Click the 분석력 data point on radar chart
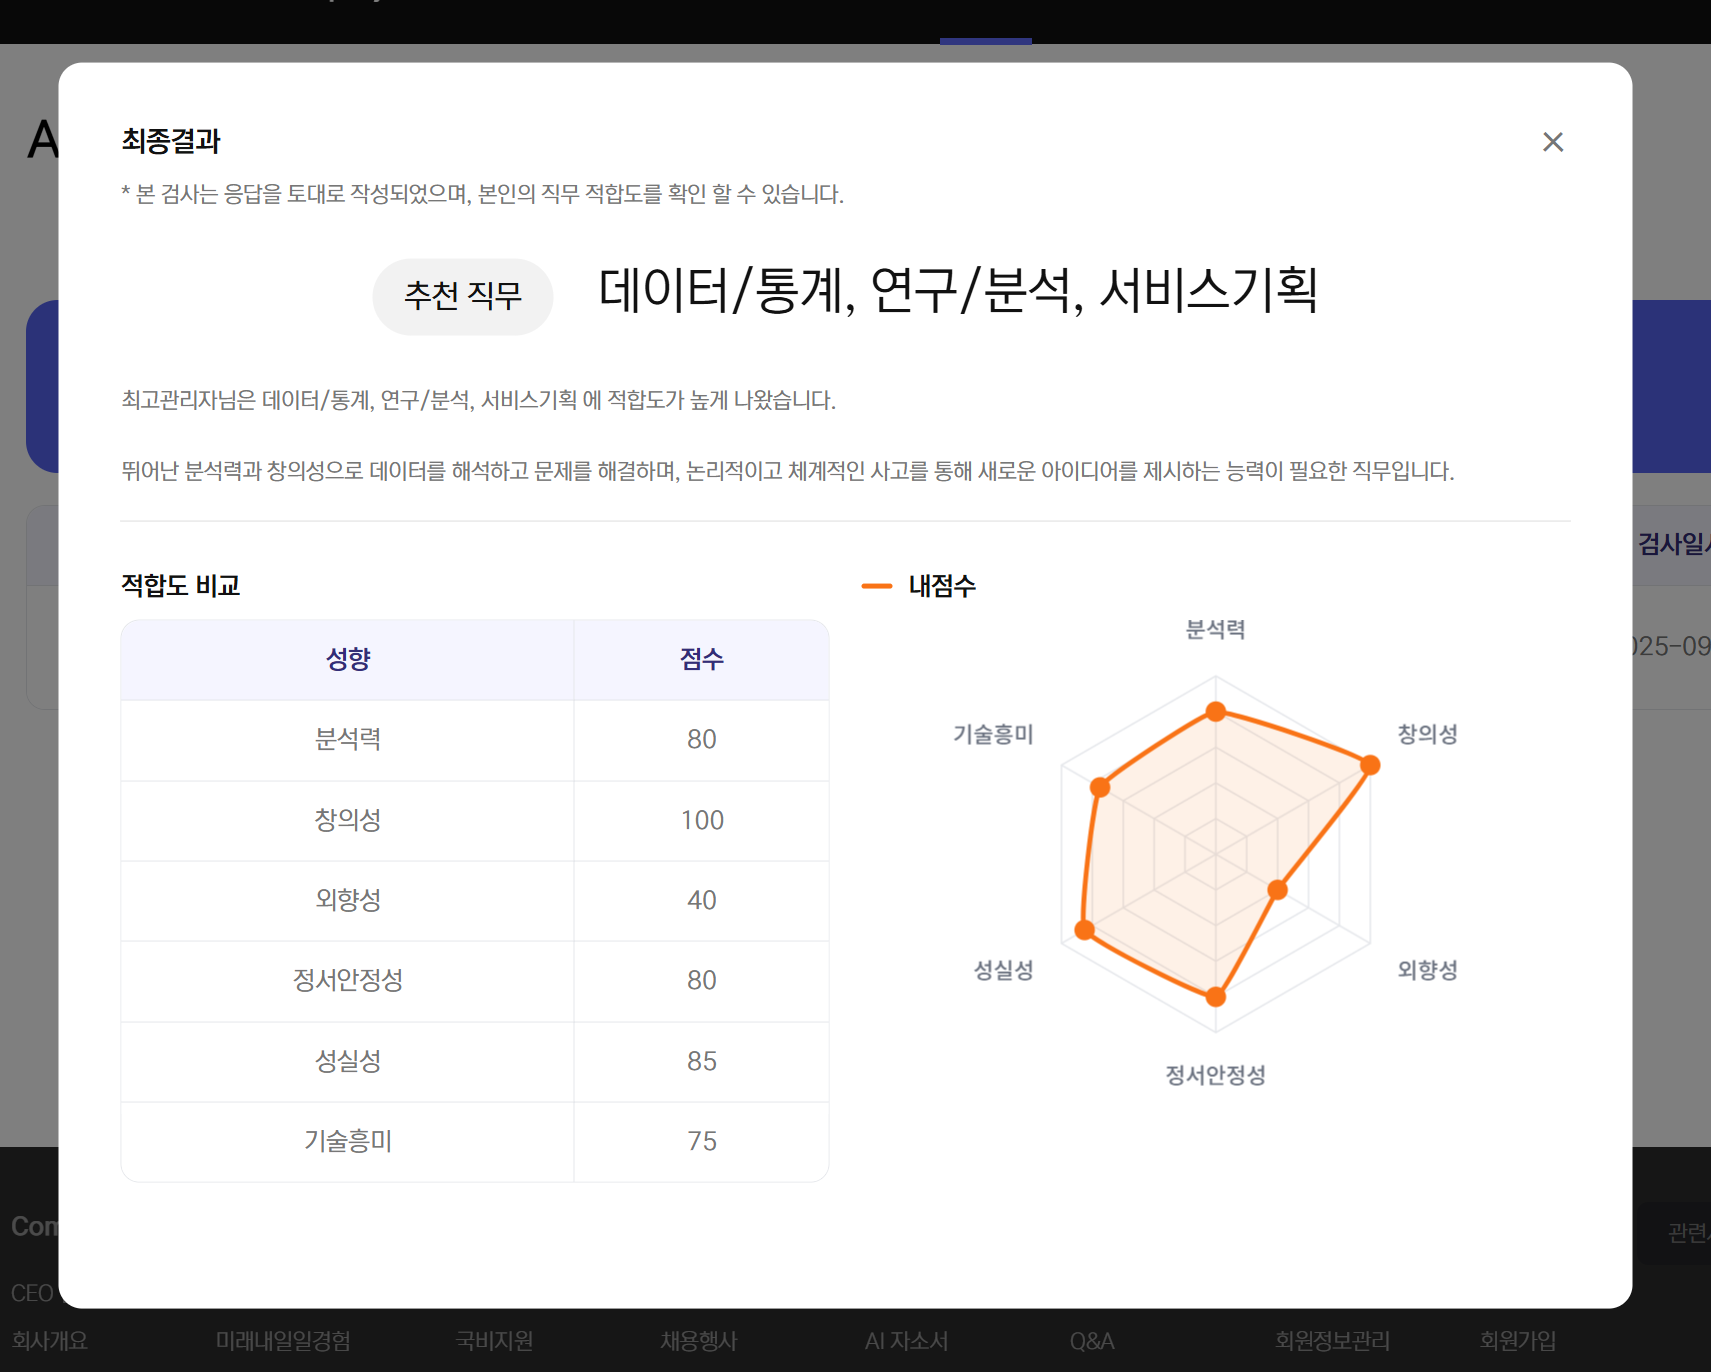Image resolution: width=1711 pixels, height=1372 pixels. (1215, 712)
